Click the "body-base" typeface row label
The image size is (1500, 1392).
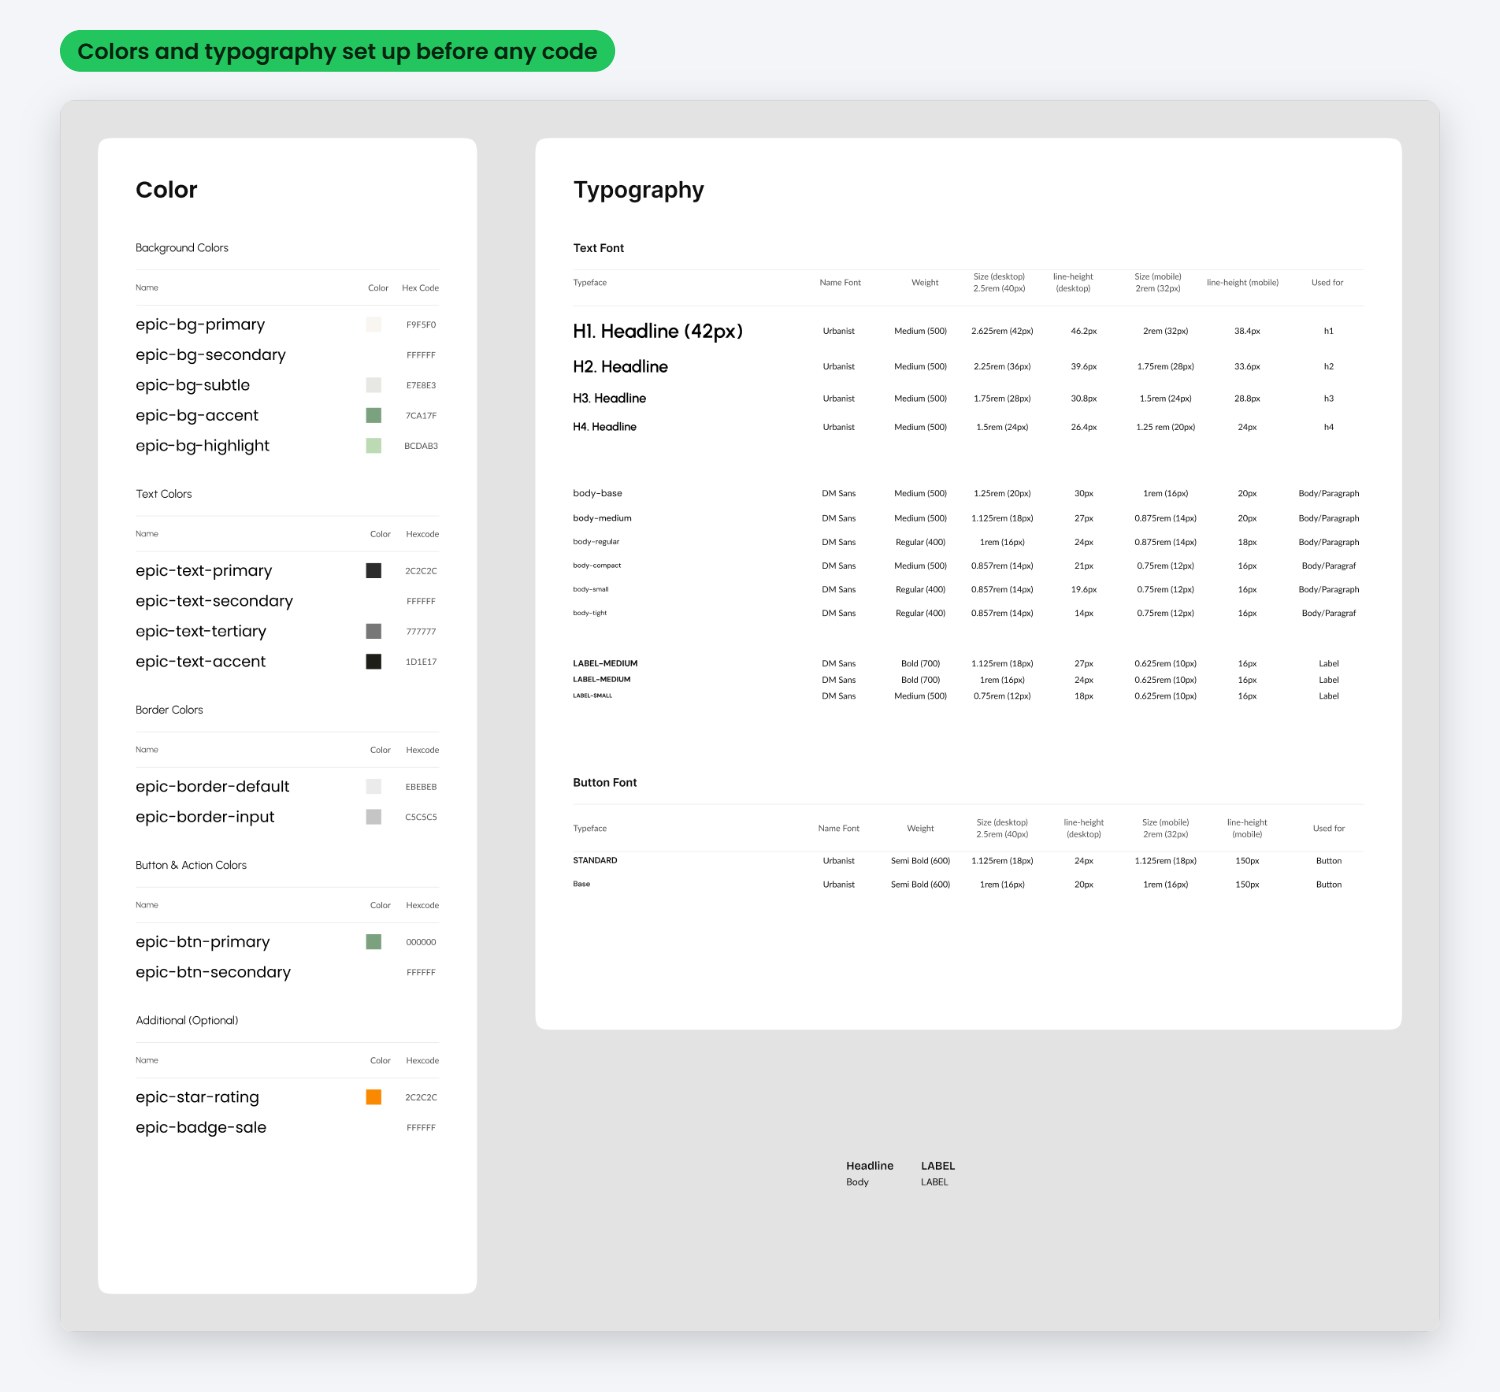tap(597, 493)
